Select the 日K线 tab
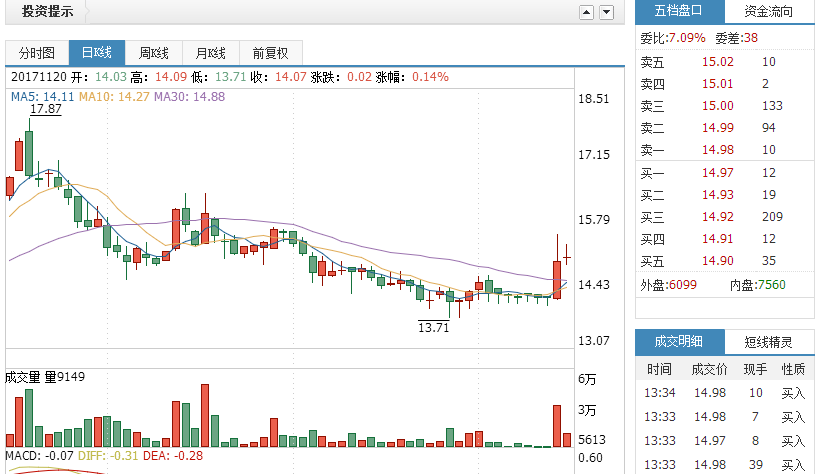The width and height of the screenshot is (821, 474). [97, 53]
